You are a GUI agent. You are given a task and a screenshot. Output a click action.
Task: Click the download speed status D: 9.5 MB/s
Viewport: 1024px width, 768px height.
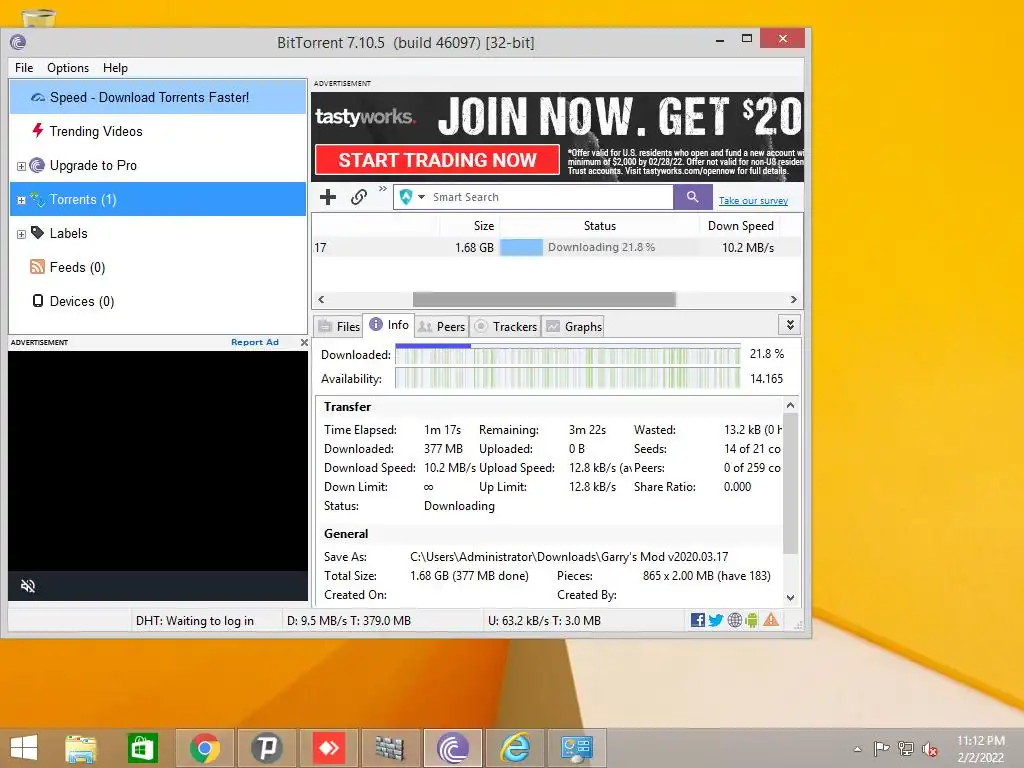click(349, 620)
